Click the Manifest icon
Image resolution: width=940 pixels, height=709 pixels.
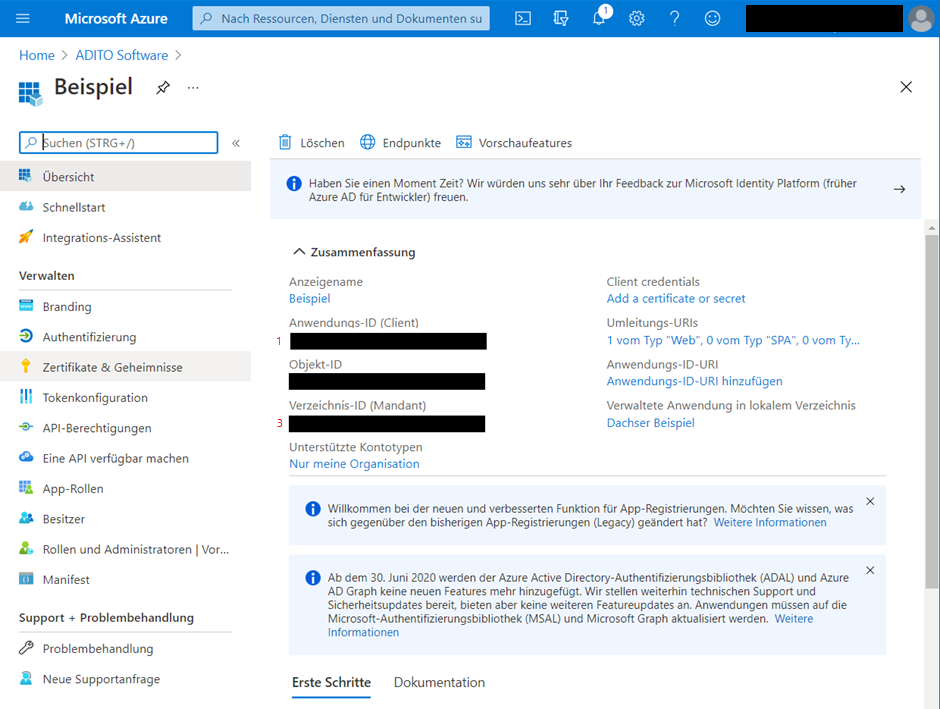click(x=26, y=579)
